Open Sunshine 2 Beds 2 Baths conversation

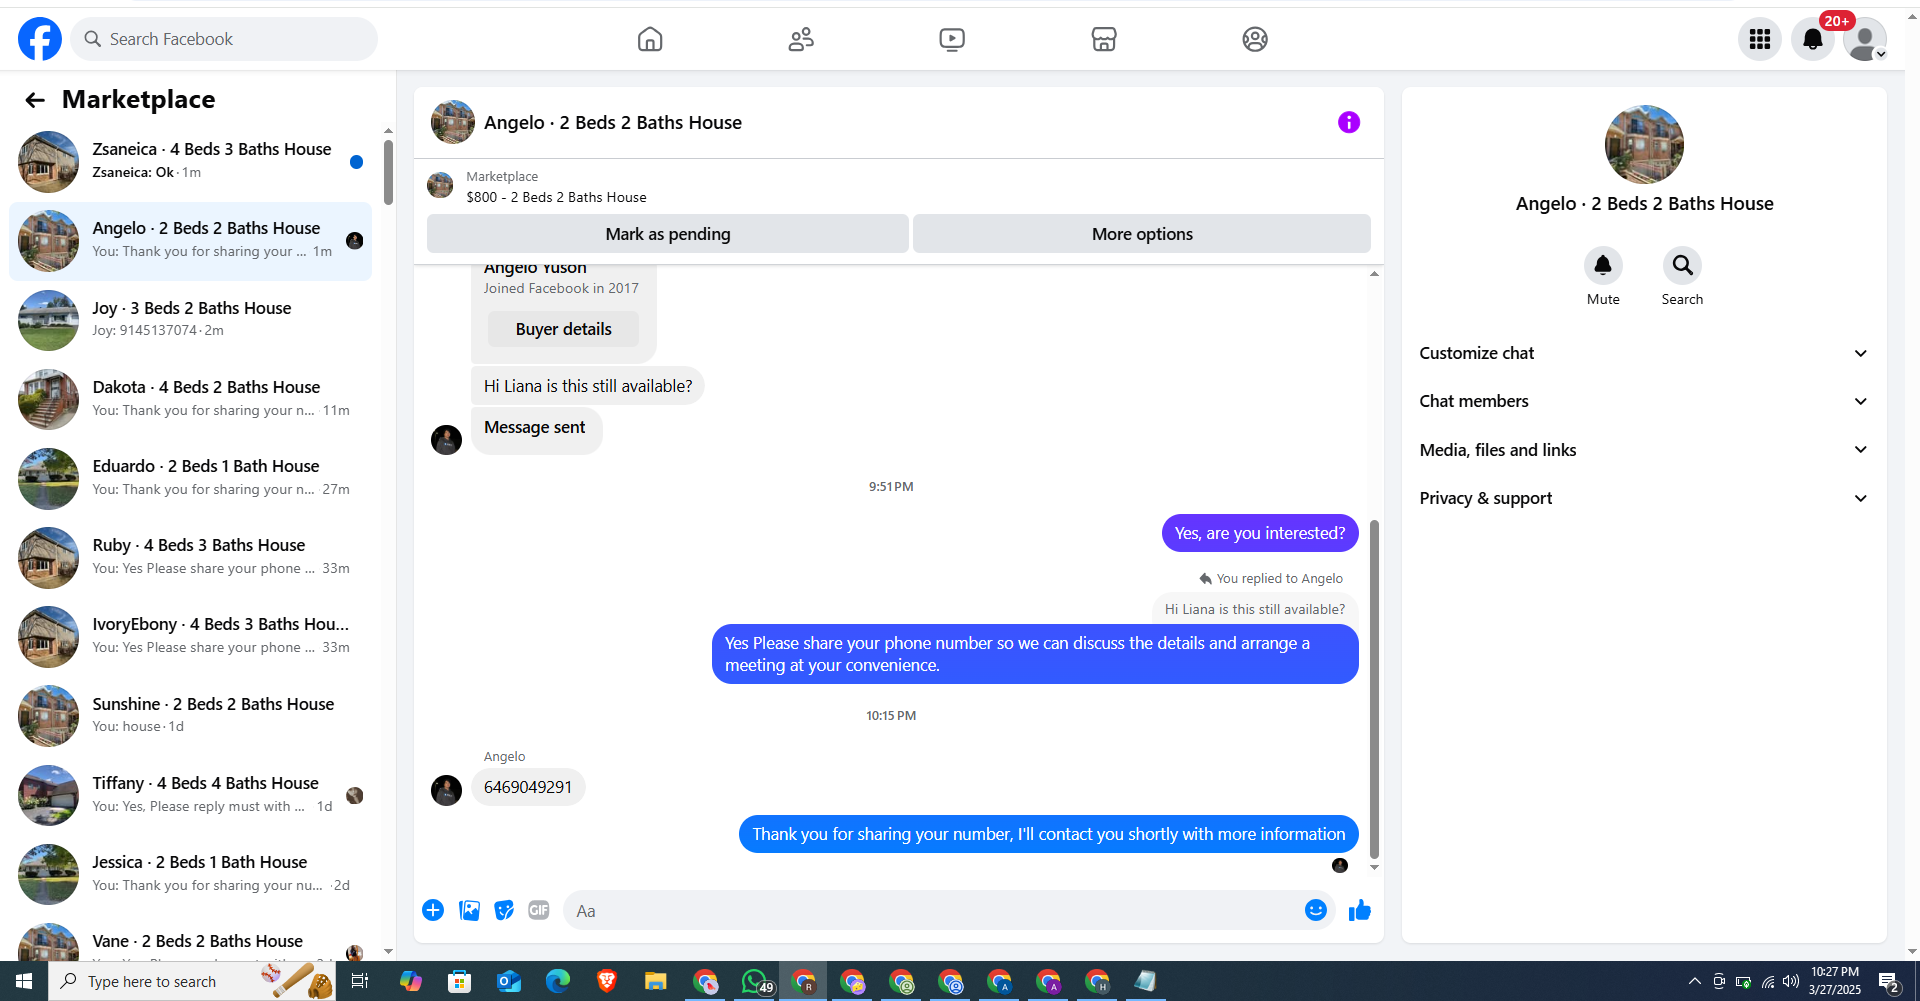point(190,716)
